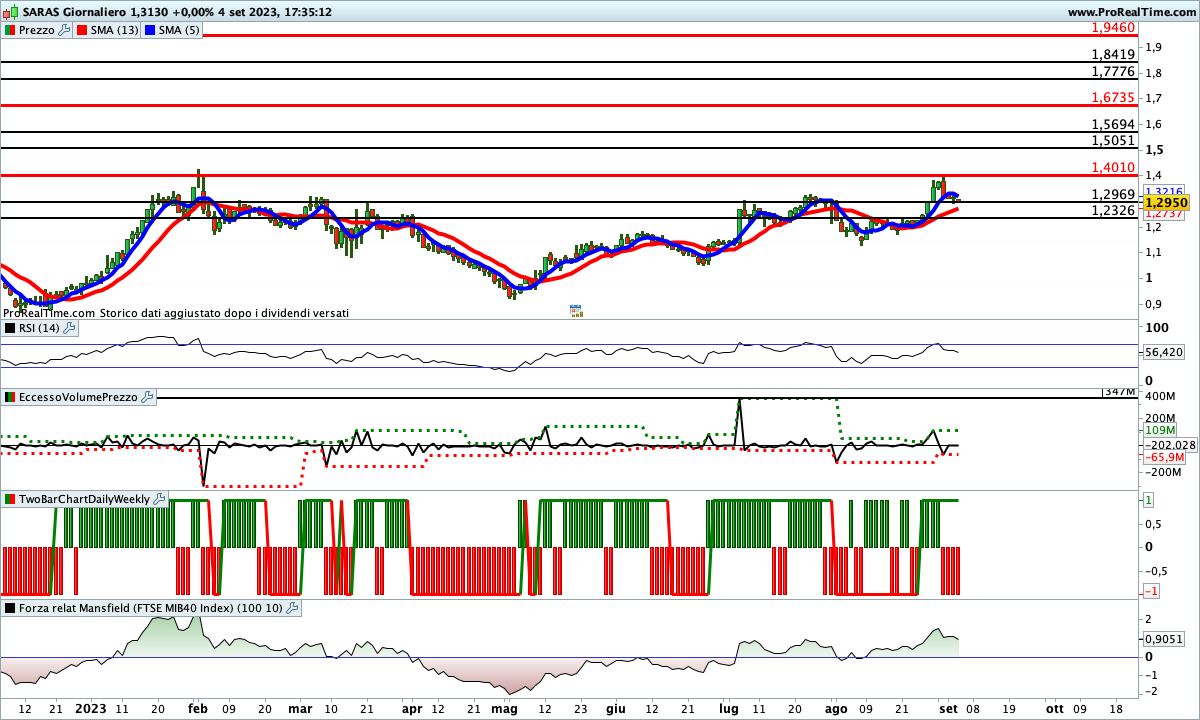Click the -202.028 volume value tag
1200x720 pixels.
(x=1170, y=445)
